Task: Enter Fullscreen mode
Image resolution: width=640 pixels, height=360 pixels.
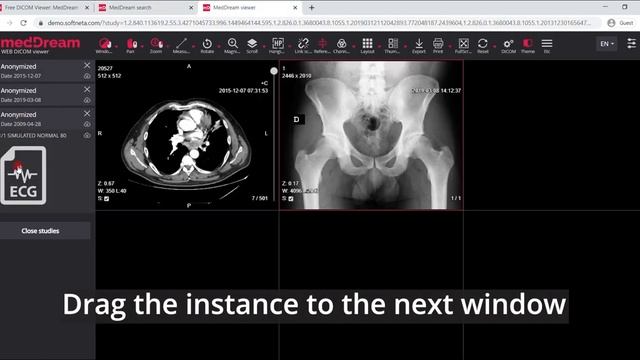Action: pyautogui.click(x=463, y=45)
